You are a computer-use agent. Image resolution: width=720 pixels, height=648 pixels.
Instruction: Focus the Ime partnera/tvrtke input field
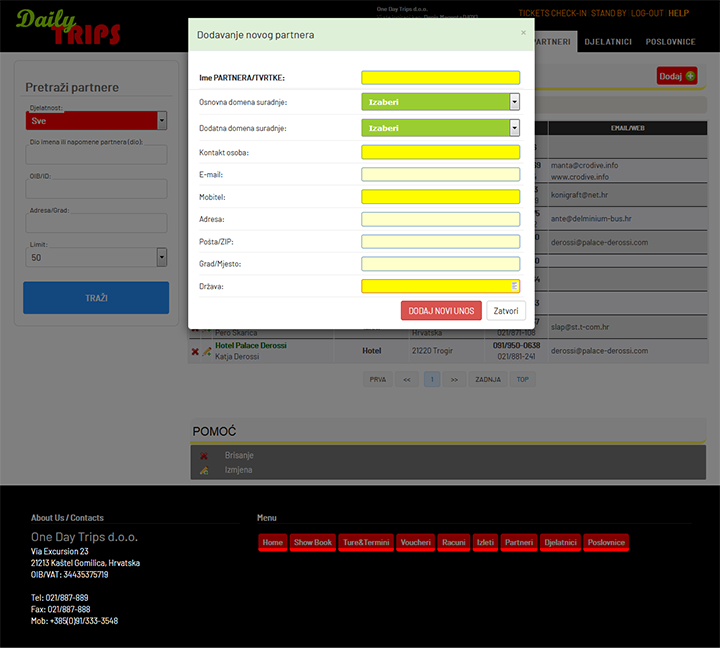tap(440, 78)
